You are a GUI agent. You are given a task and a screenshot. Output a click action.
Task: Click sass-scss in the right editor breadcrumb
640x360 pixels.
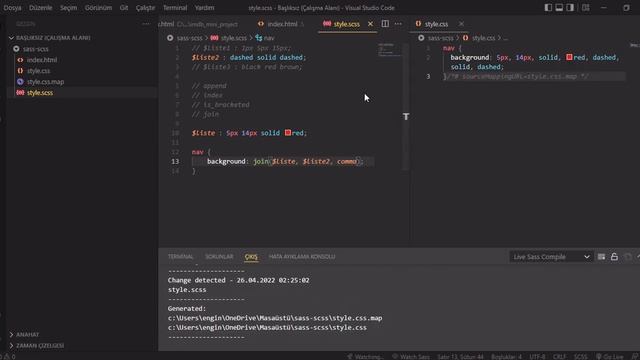(x=440, y=38)
